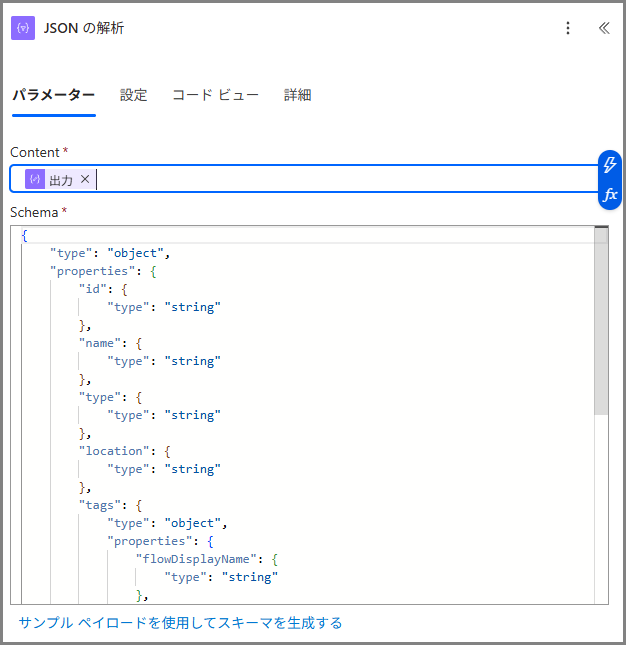Viewport: 626px width, 645px height.
Task: Switch to the コード ビュー tab
Action: (215, 95)
